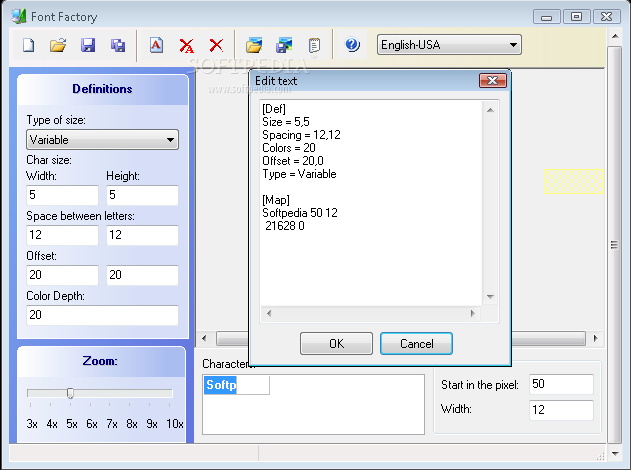Click the Char size Width field
This screenshot has height=470, width=631.
[62, 195]
